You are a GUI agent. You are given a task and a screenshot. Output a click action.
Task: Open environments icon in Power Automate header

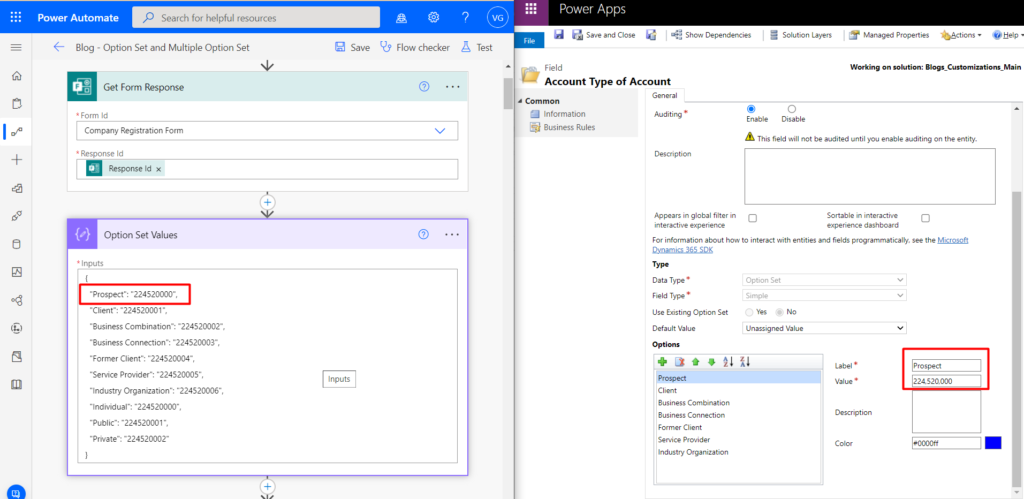coord(402,18)
